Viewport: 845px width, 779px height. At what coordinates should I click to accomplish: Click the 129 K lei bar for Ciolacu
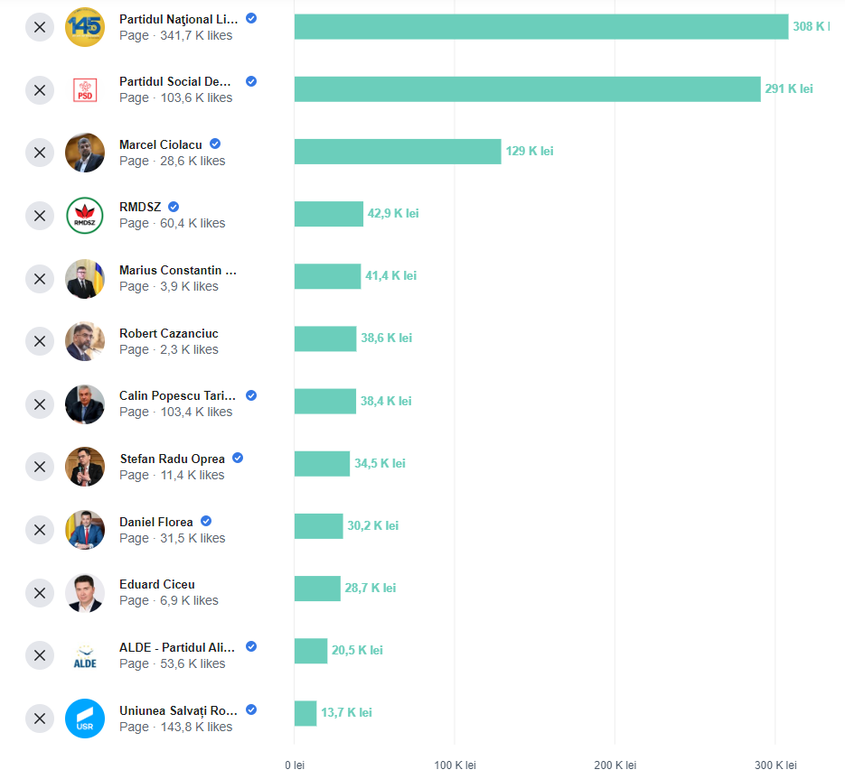(397, 152)
